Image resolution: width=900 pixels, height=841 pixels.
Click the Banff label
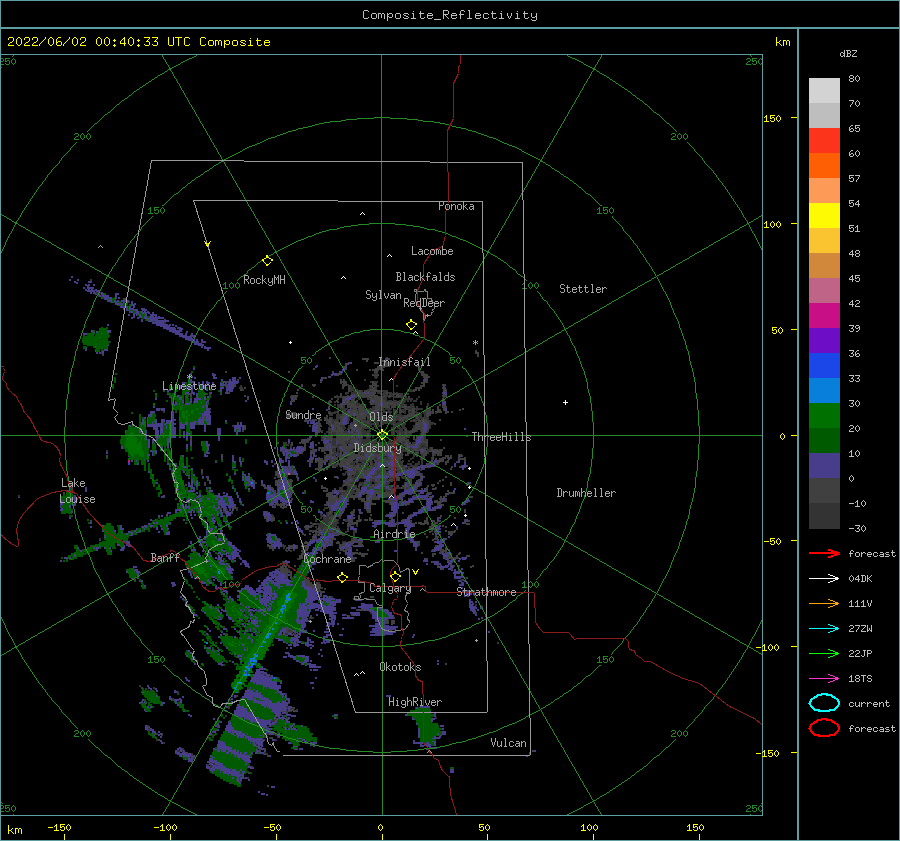(165, 557)
